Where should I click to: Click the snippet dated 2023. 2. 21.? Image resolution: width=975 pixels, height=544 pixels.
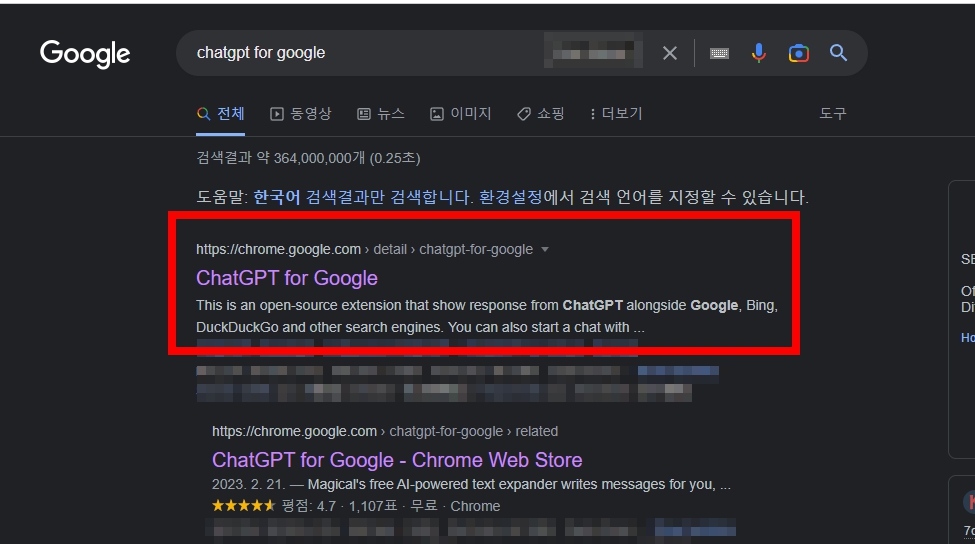click(471, 484)
